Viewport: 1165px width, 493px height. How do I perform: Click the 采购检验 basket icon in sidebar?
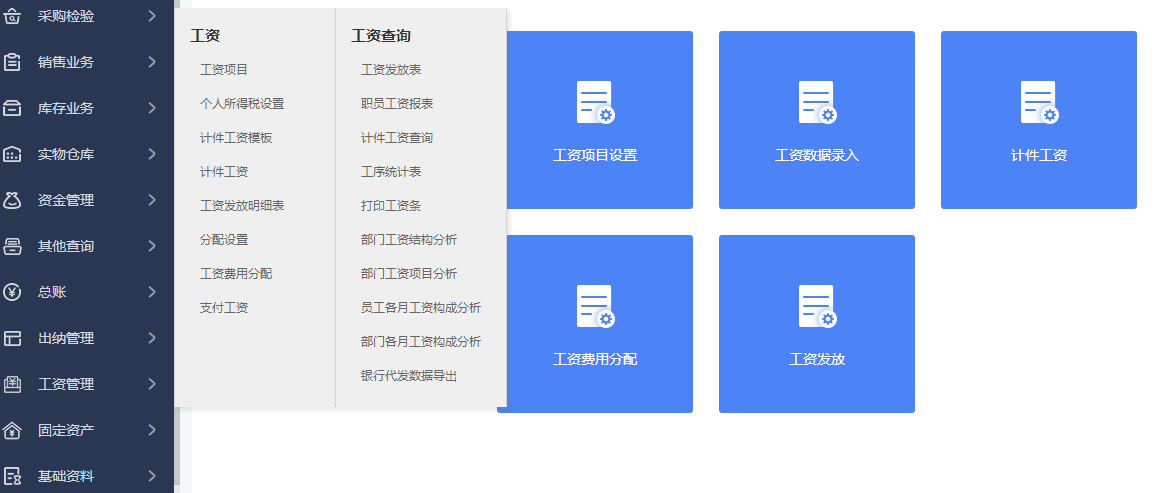tap(11, 16)
